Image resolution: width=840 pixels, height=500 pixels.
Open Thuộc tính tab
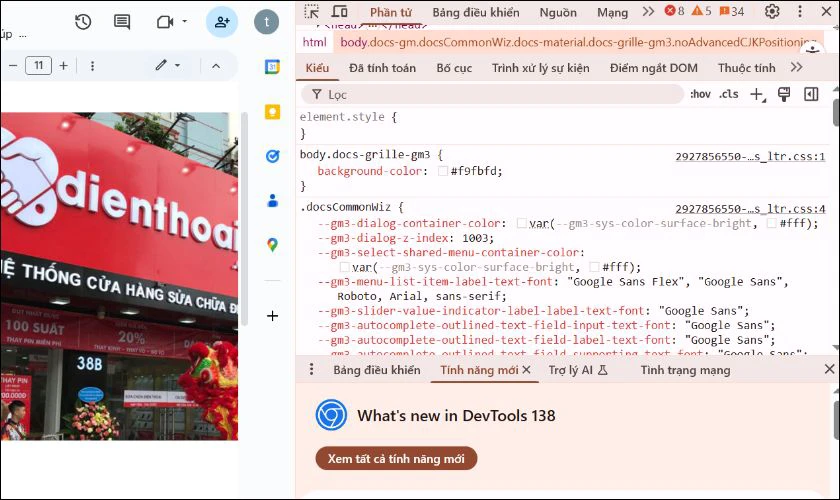[x=746, y=68]
